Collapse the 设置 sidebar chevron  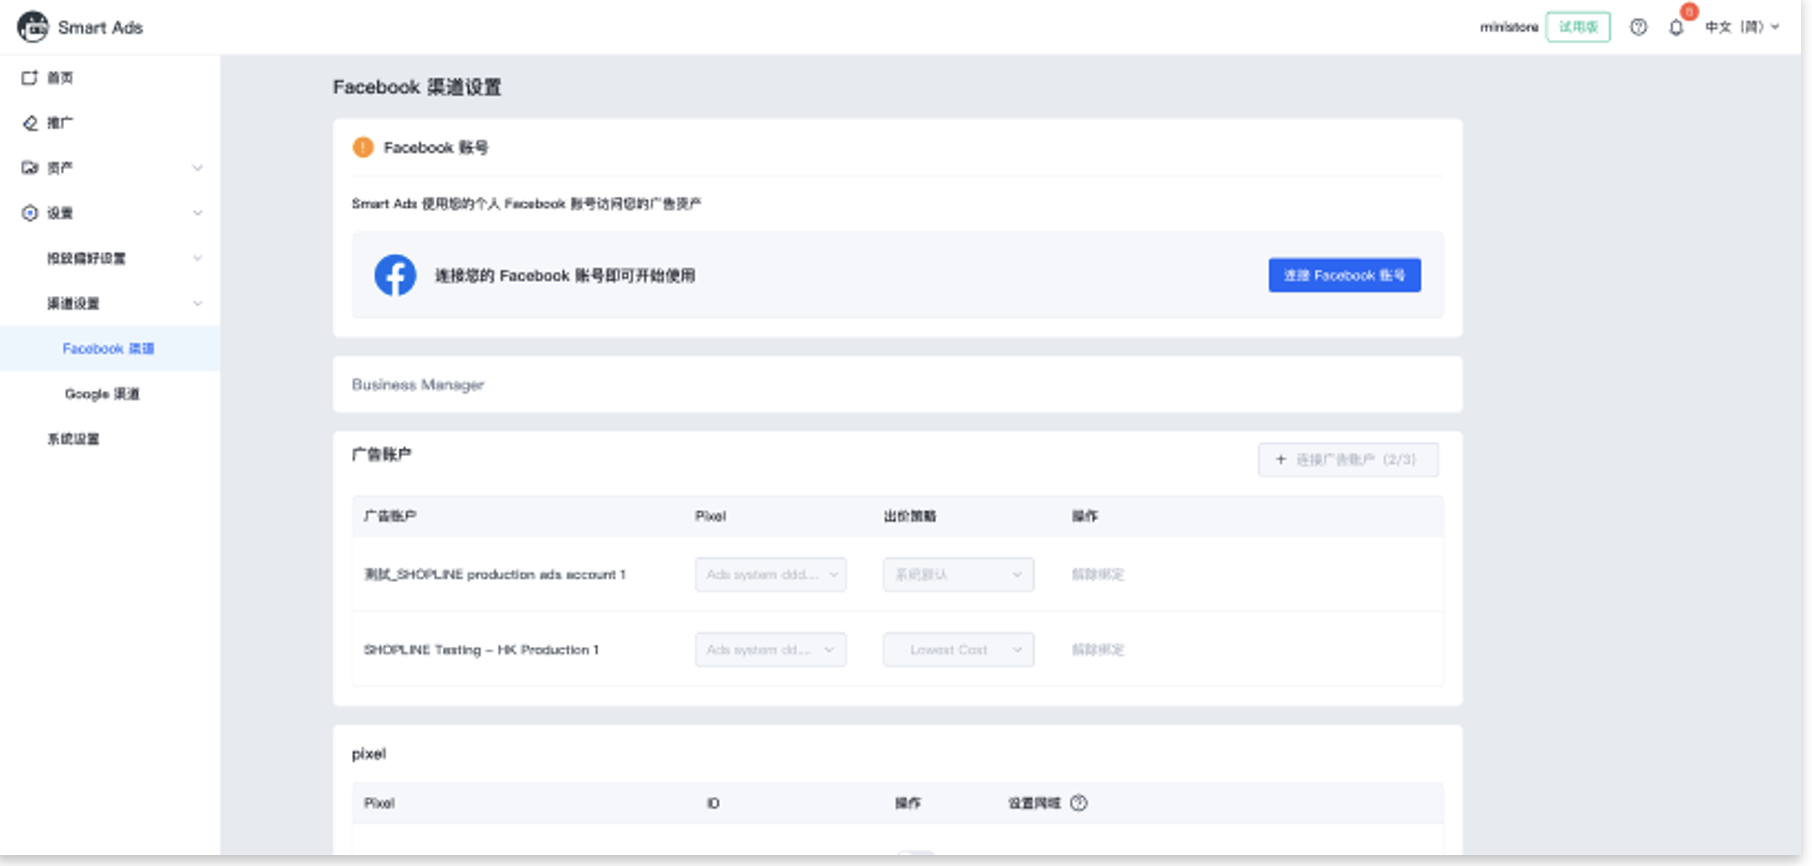(197, 213)
